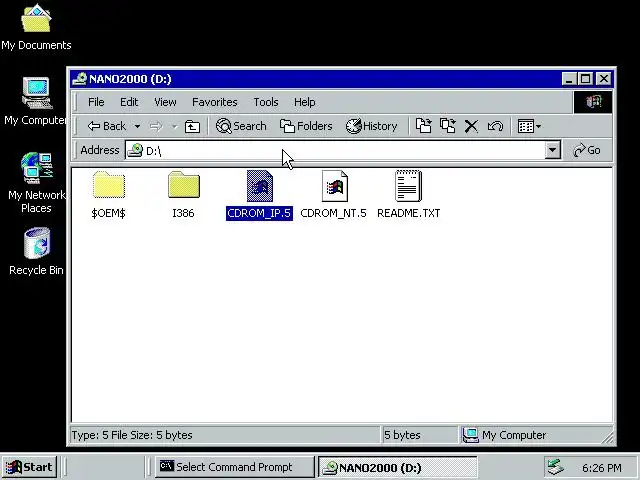Screen dimensions: 640x480
Task: Open the $OEM$ folder icon
Action: coord(109,185)
